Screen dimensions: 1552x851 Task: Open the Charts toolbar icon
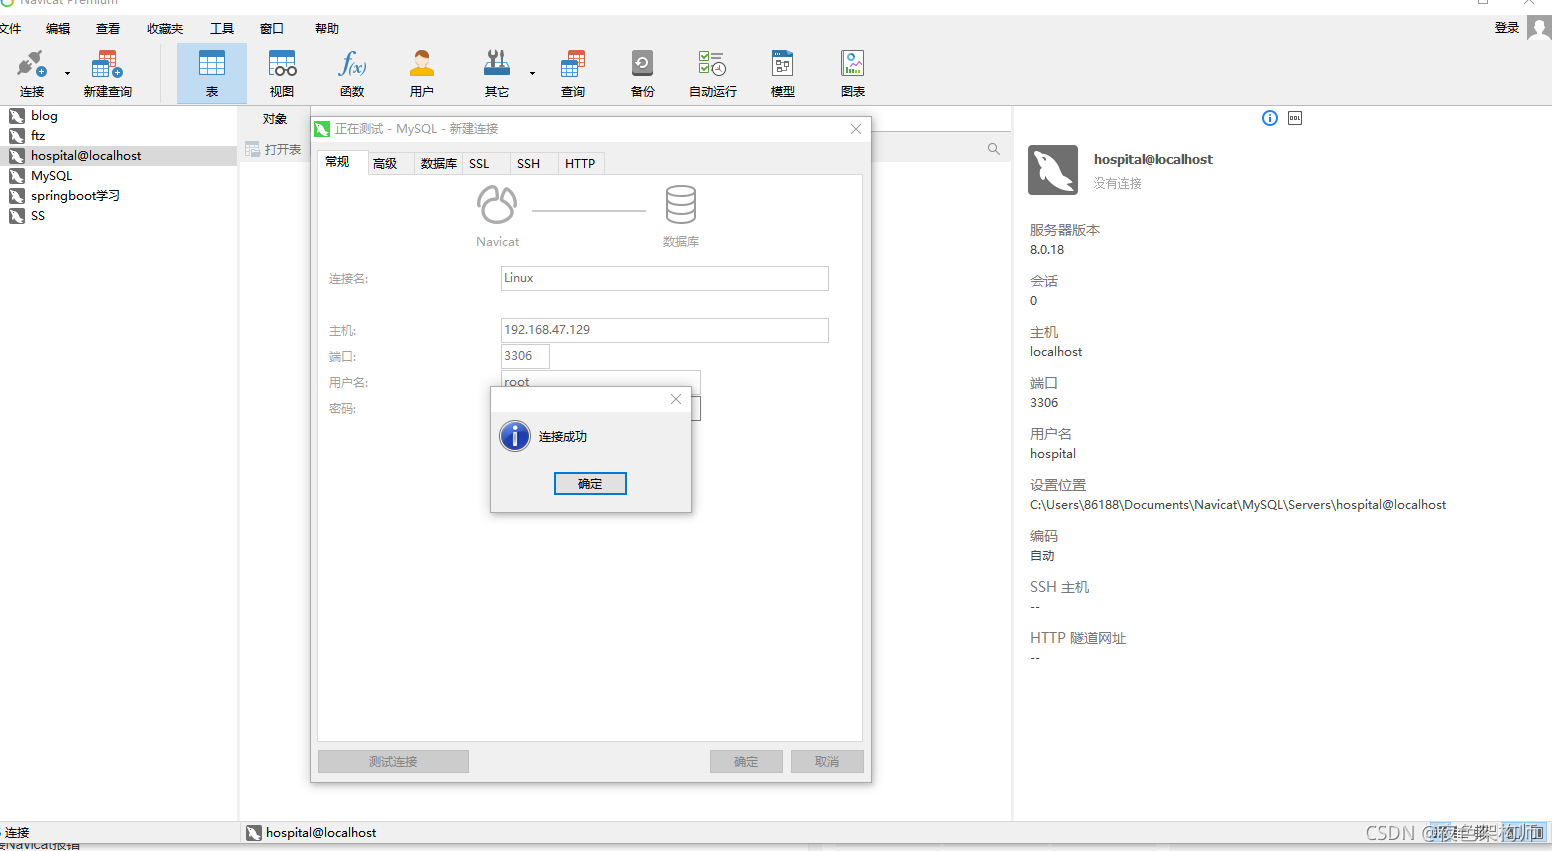(x=853, y=74)
